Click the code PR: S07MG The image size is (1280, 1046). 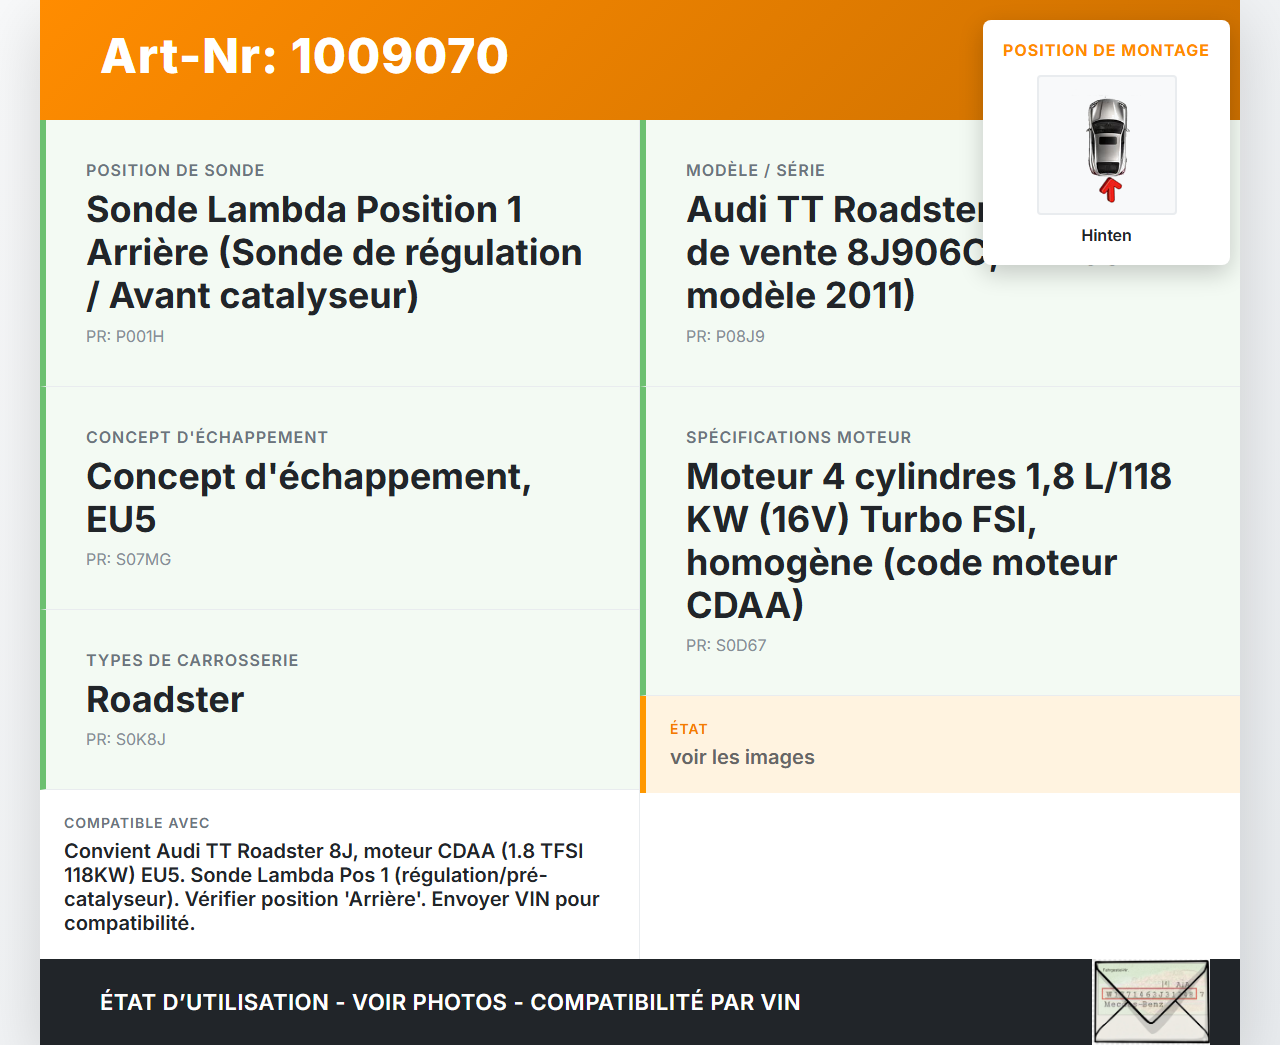[x=128, y=559]
